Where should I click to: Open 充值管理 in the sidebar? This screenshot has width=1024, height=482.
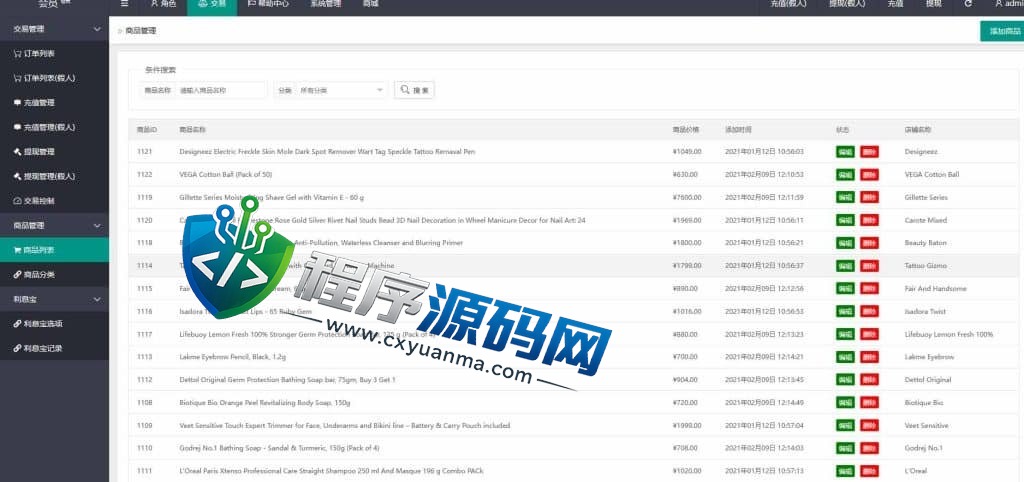[x=54, y=103]
